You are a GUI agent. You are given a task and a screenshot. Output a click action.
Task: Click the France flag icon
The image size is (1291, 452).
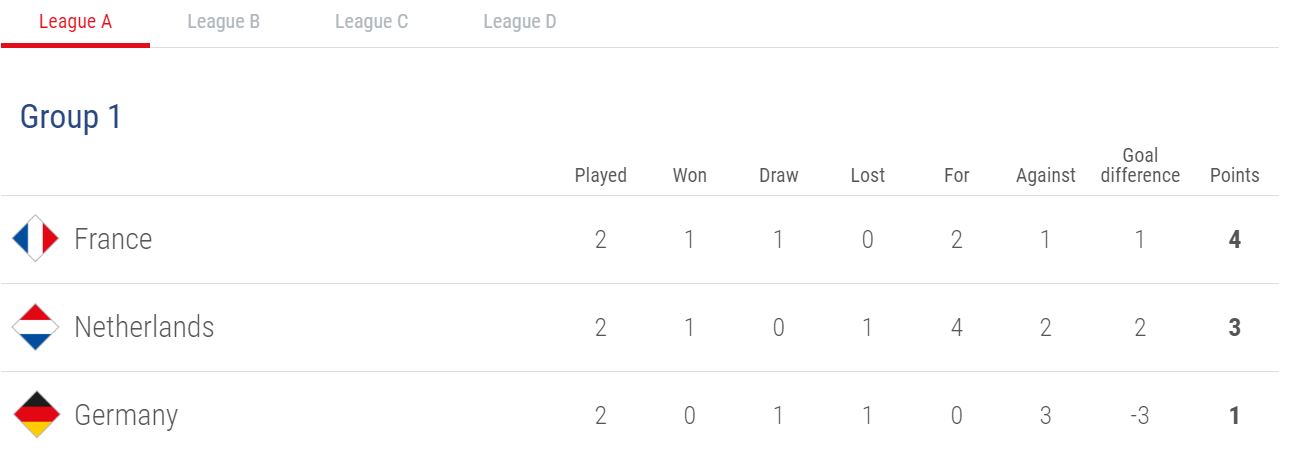[35, 239]
